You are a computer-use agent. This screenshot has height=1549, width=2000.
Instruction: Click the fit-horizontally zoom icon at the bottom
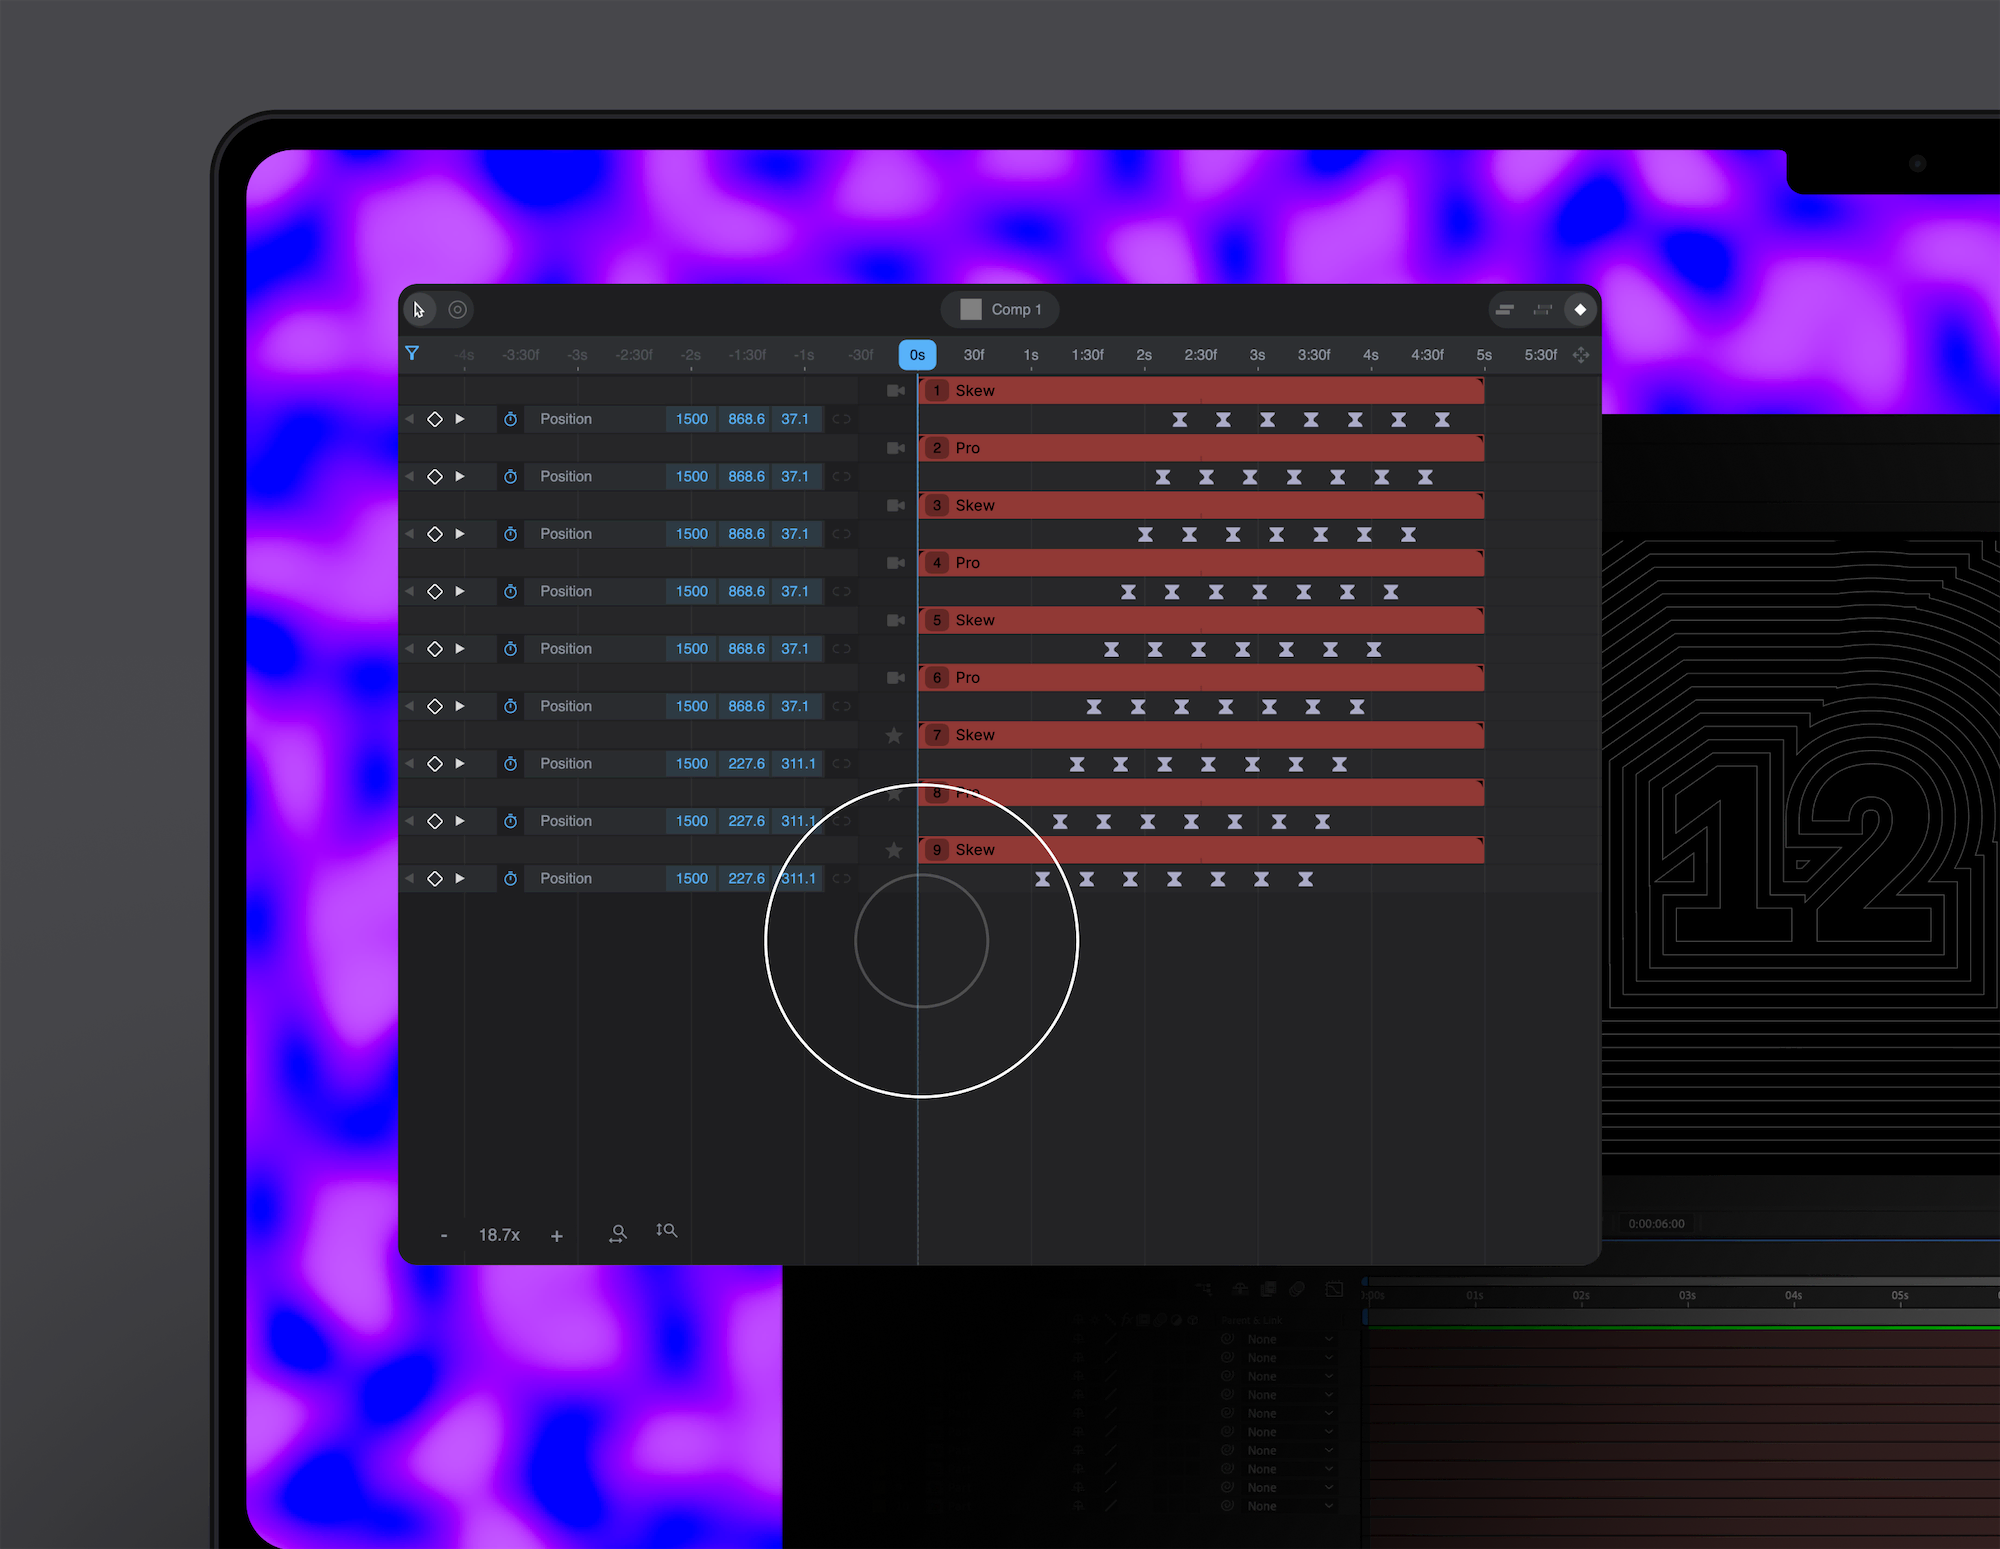click(618, 1232)
